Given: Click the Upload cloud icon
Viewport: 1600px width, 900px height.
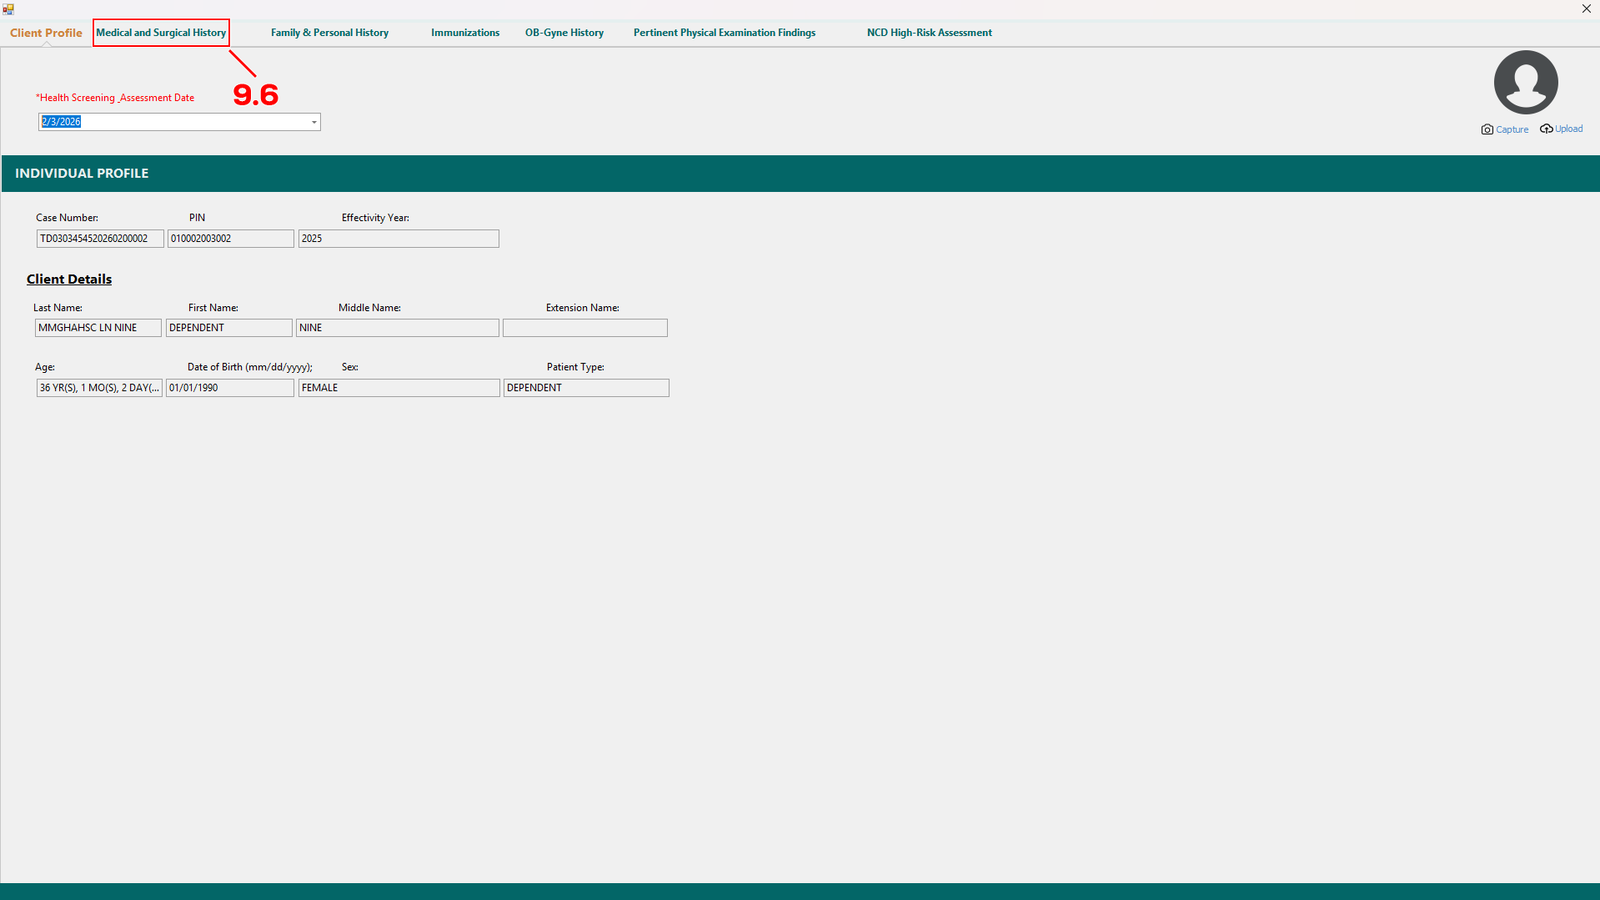Looking at the screenshot, I should (x=1546, y=129).
